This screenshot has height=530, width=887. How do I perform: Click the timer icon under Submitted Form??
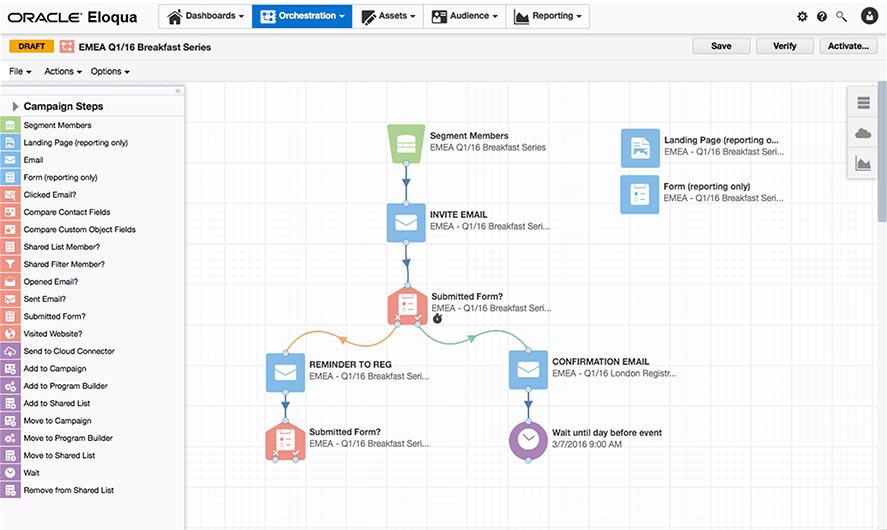click(437, 318)
